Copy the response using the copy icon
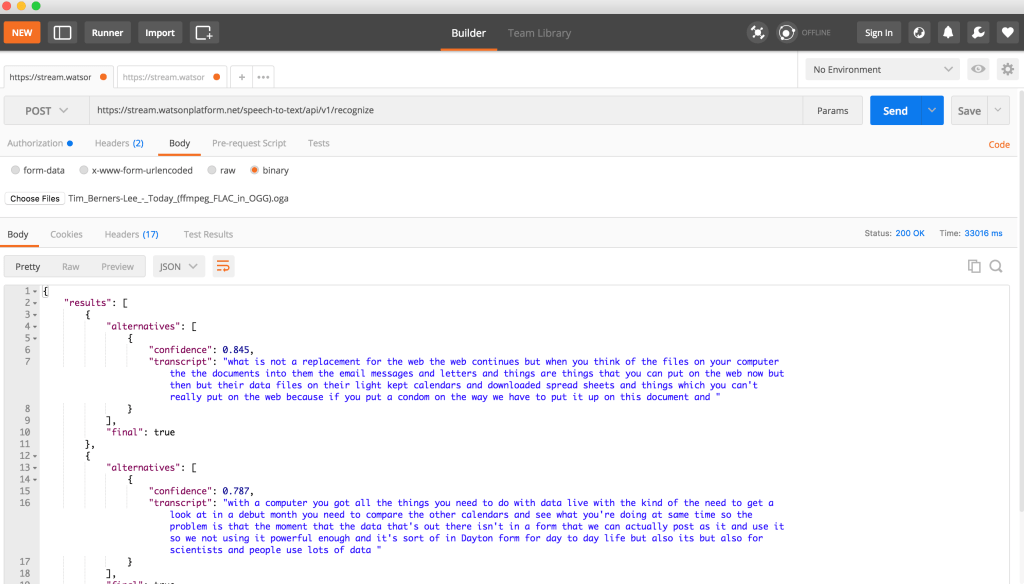The width and height of the screenshot is (1024, 584). [974, 265]
